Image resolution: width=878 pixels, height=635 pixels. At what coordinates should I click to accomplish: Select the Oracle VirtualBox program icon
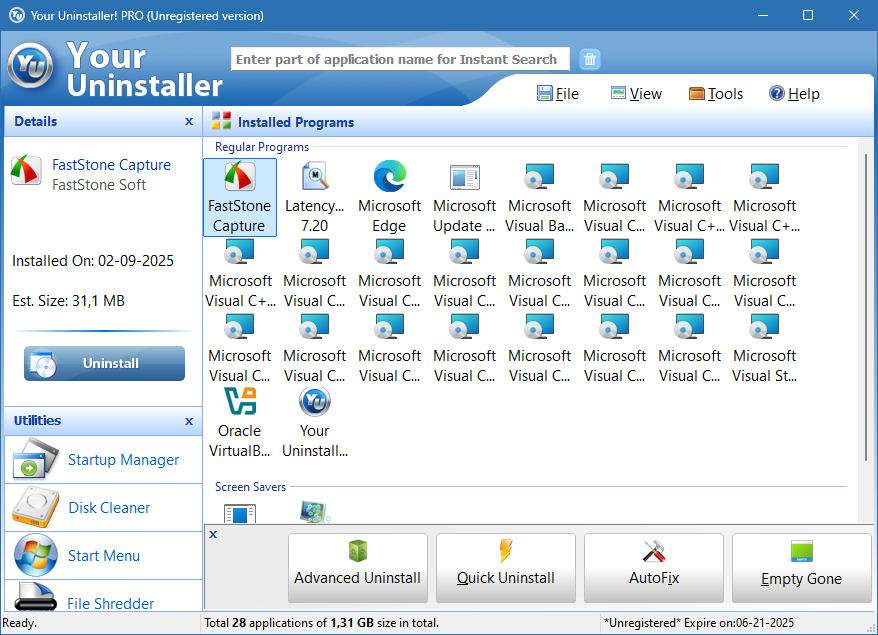coord(240,422)
